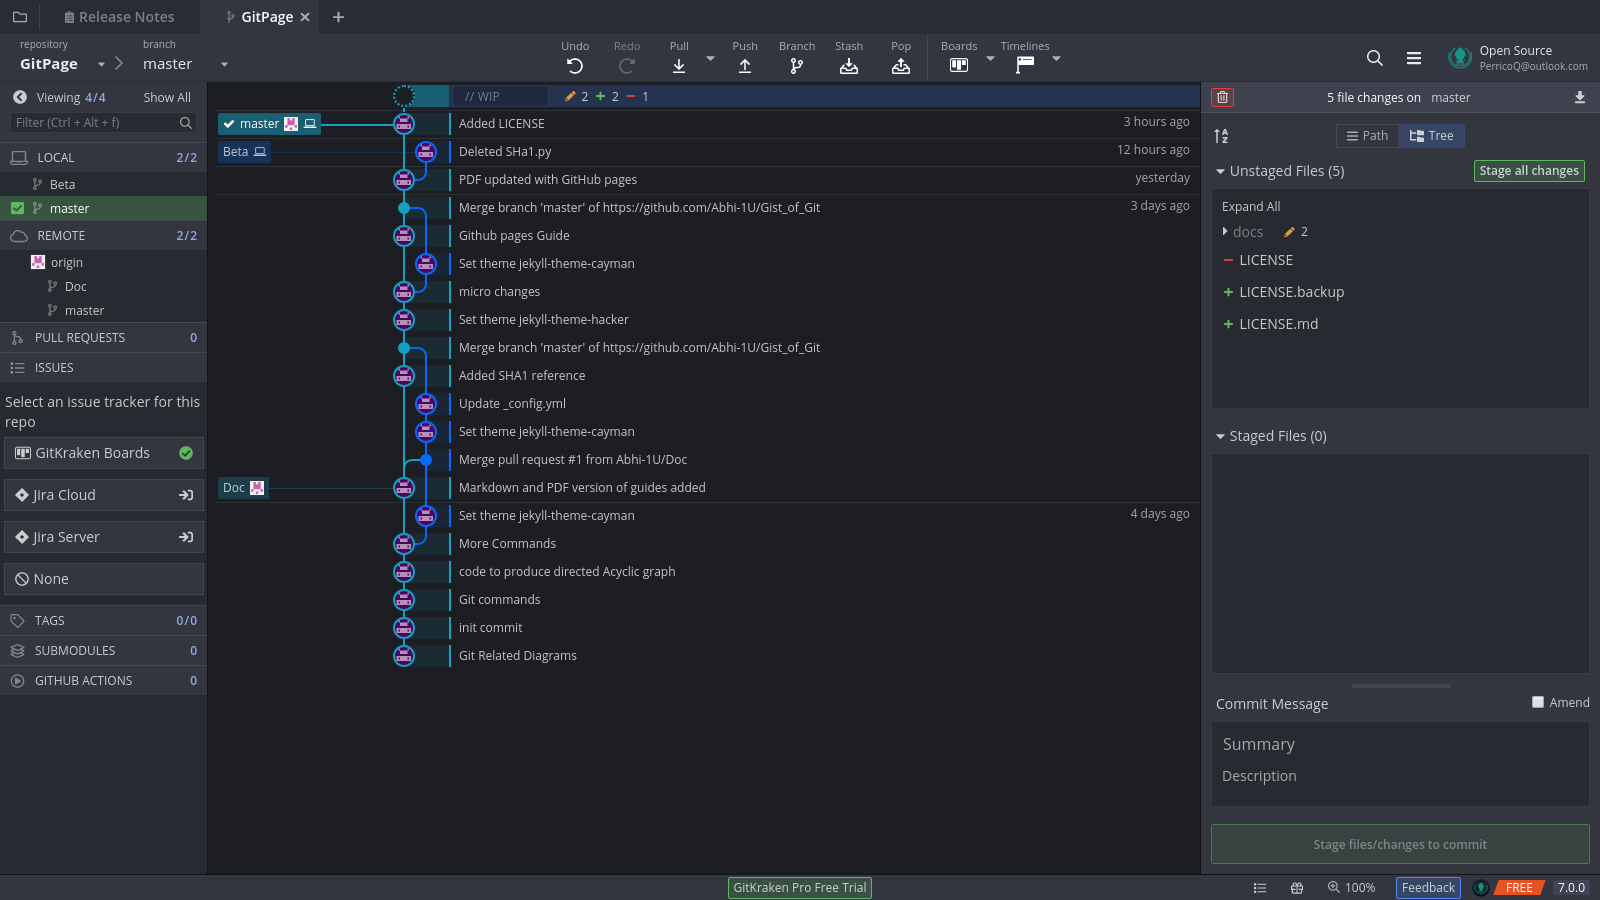Click Show All link

[167, 97]
